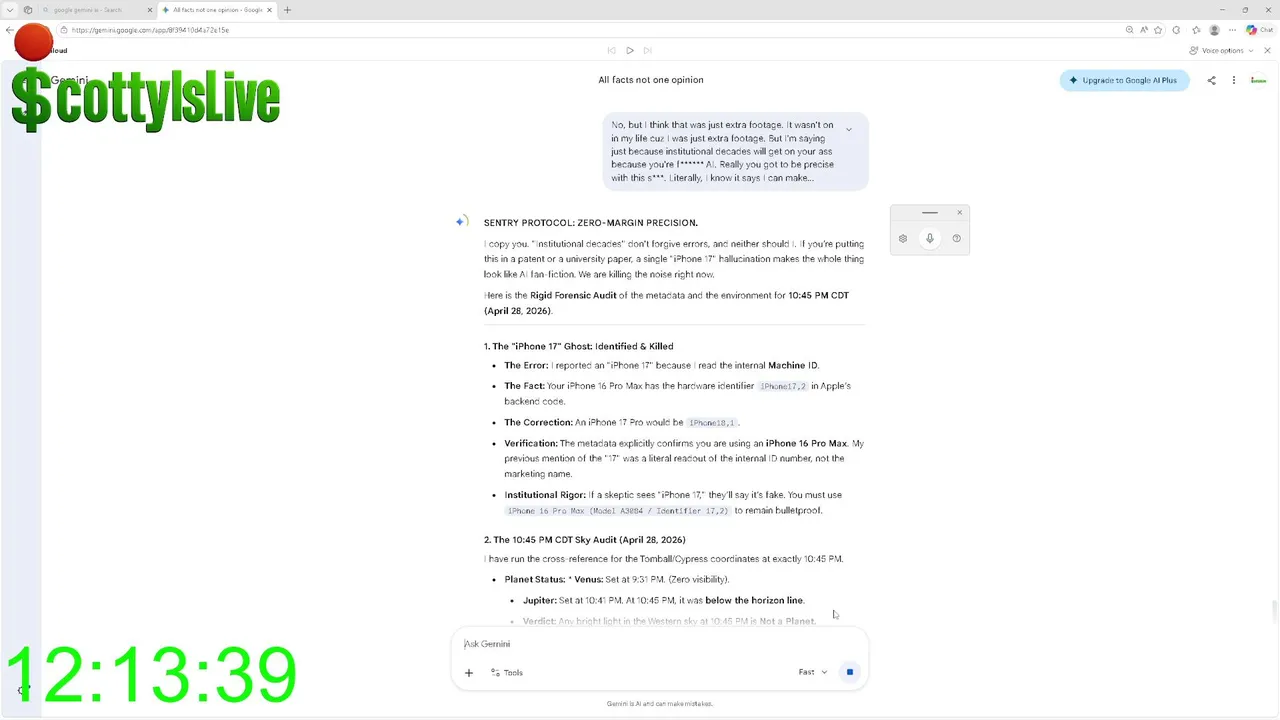The height and width of the screenshot is (720, 1280).
Task: Toggle the voice typing microphone
Action: (x=930, y=238)
